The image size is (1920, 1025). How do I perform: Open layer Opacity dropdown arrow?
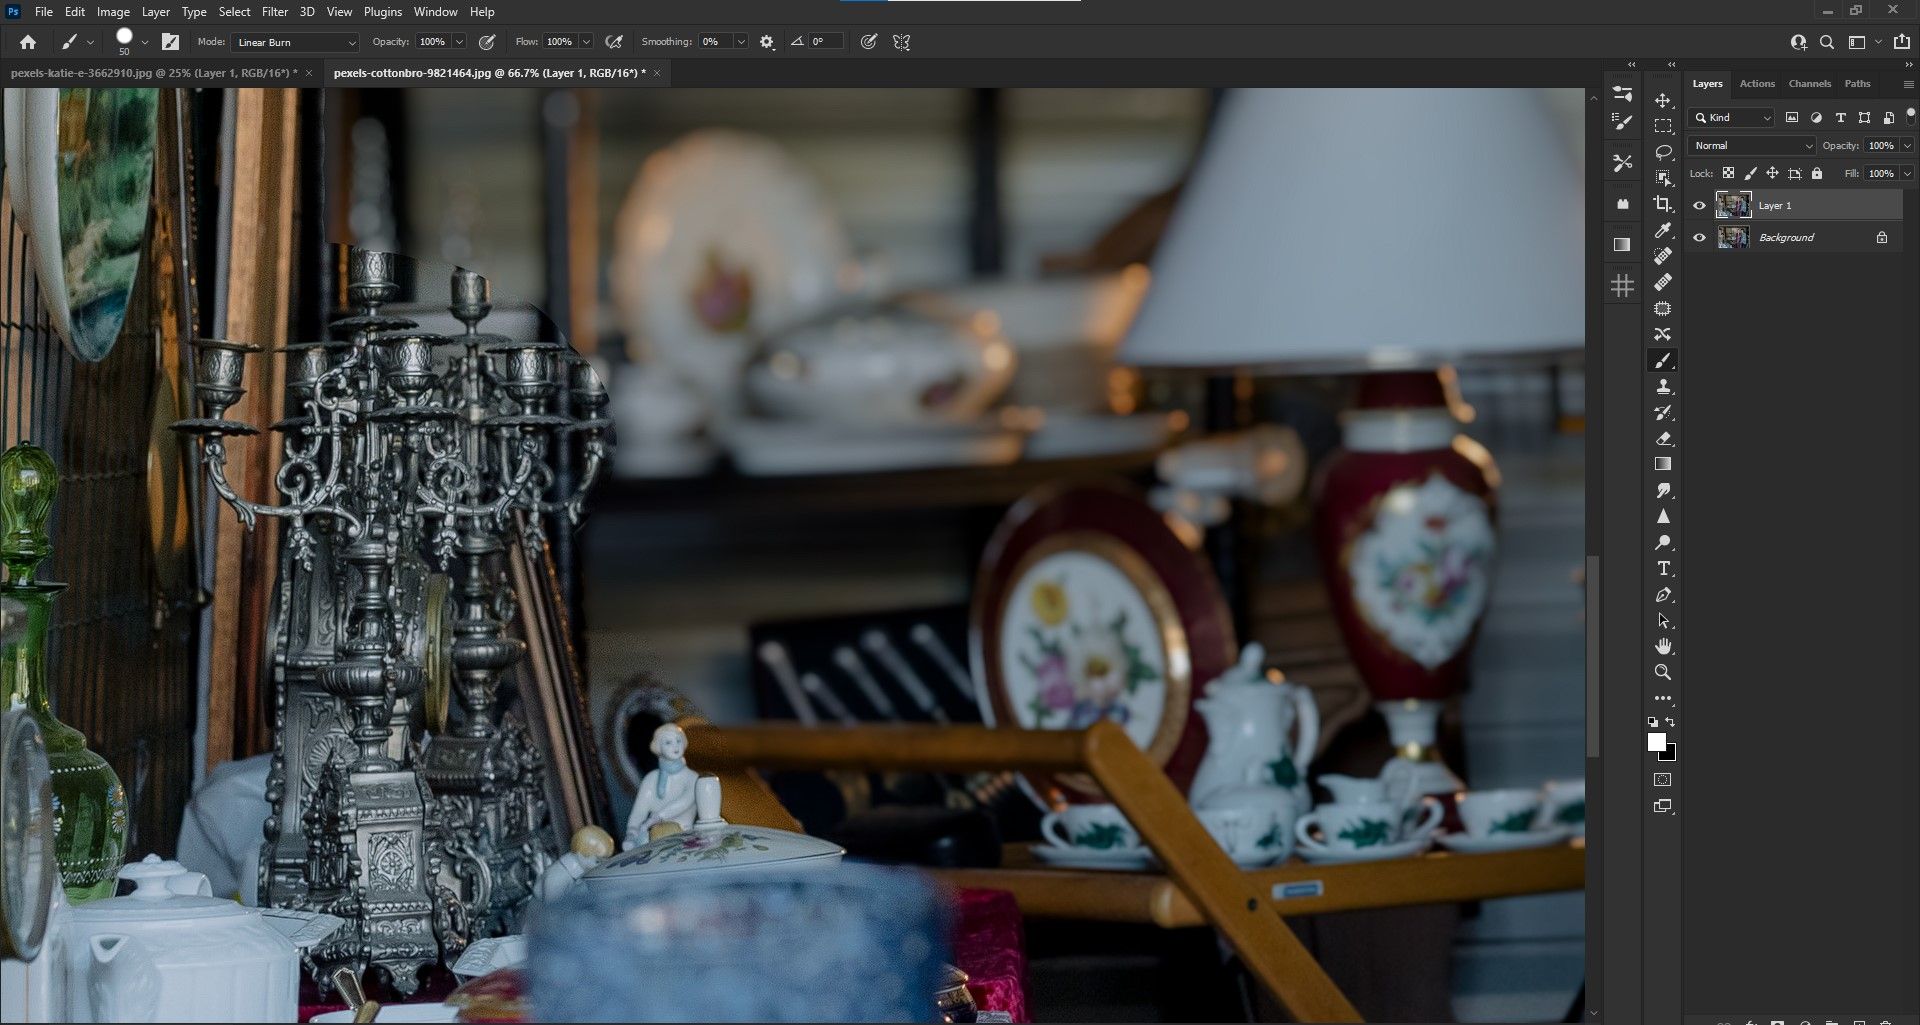(x=1907, y=146)
